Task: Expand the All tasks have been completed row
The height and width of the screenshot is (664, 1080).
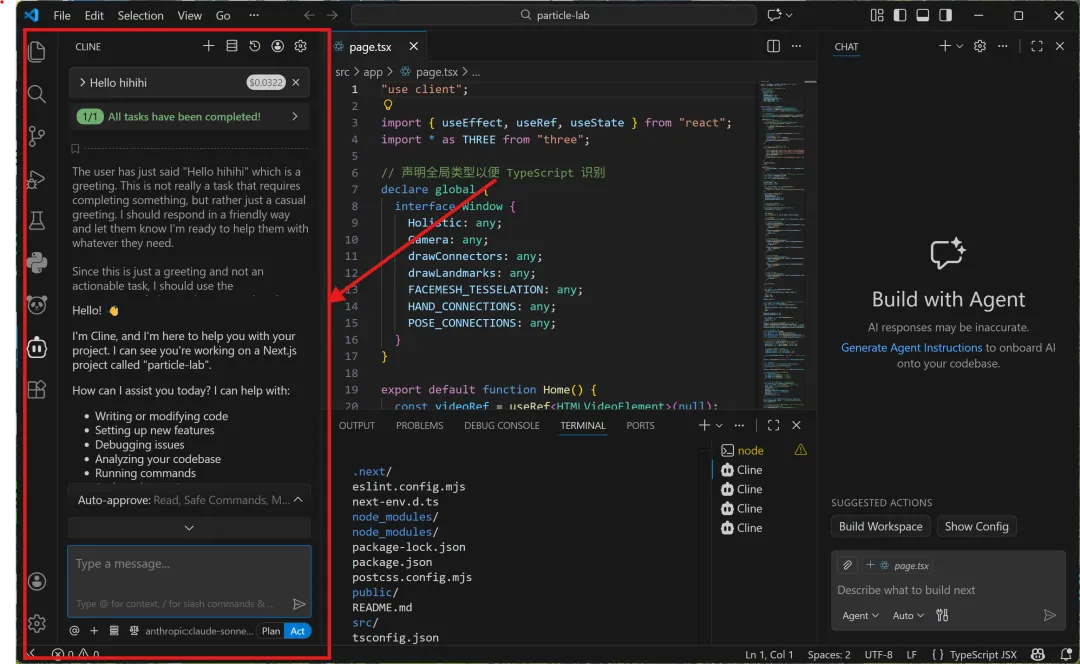Action: tap(189, 116)
